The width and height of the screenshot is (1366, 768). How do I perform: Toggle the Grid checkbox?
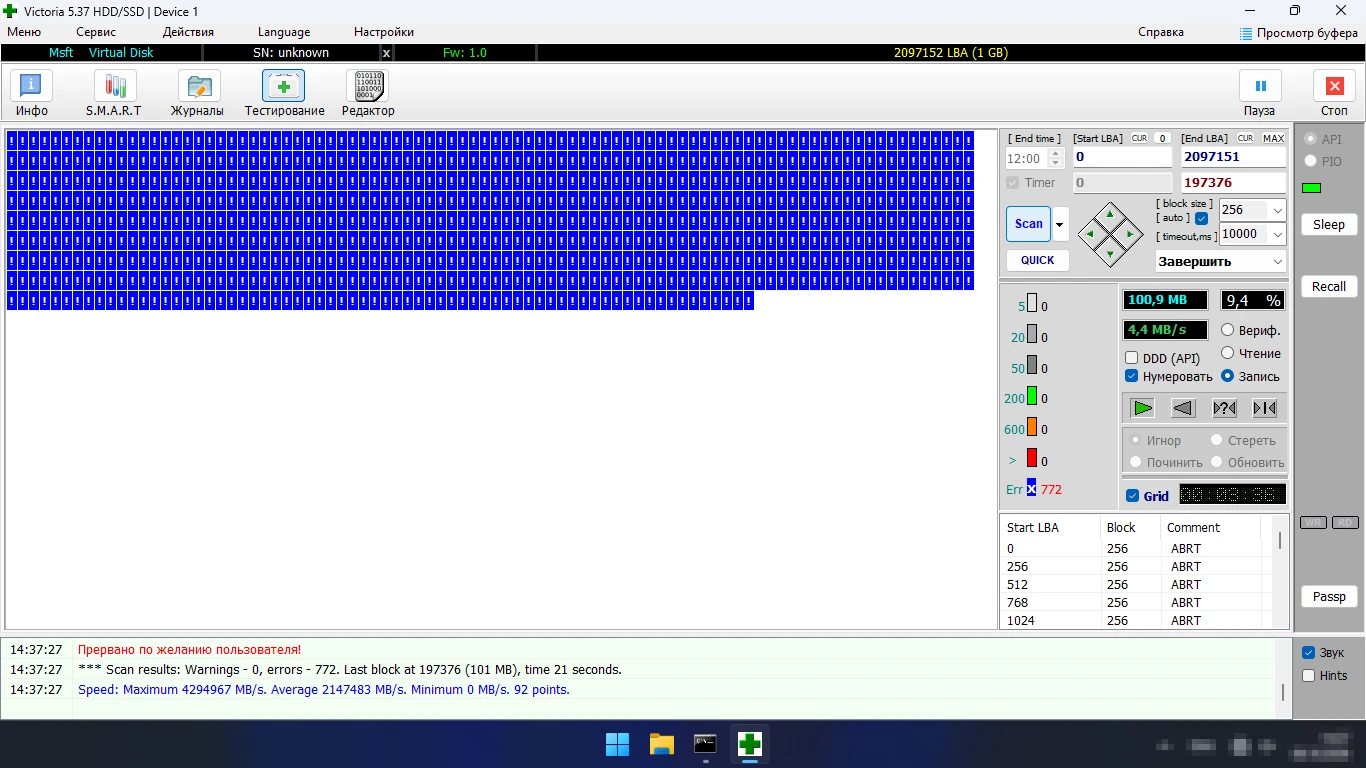pyautogui.click(x=1132, y=496)
